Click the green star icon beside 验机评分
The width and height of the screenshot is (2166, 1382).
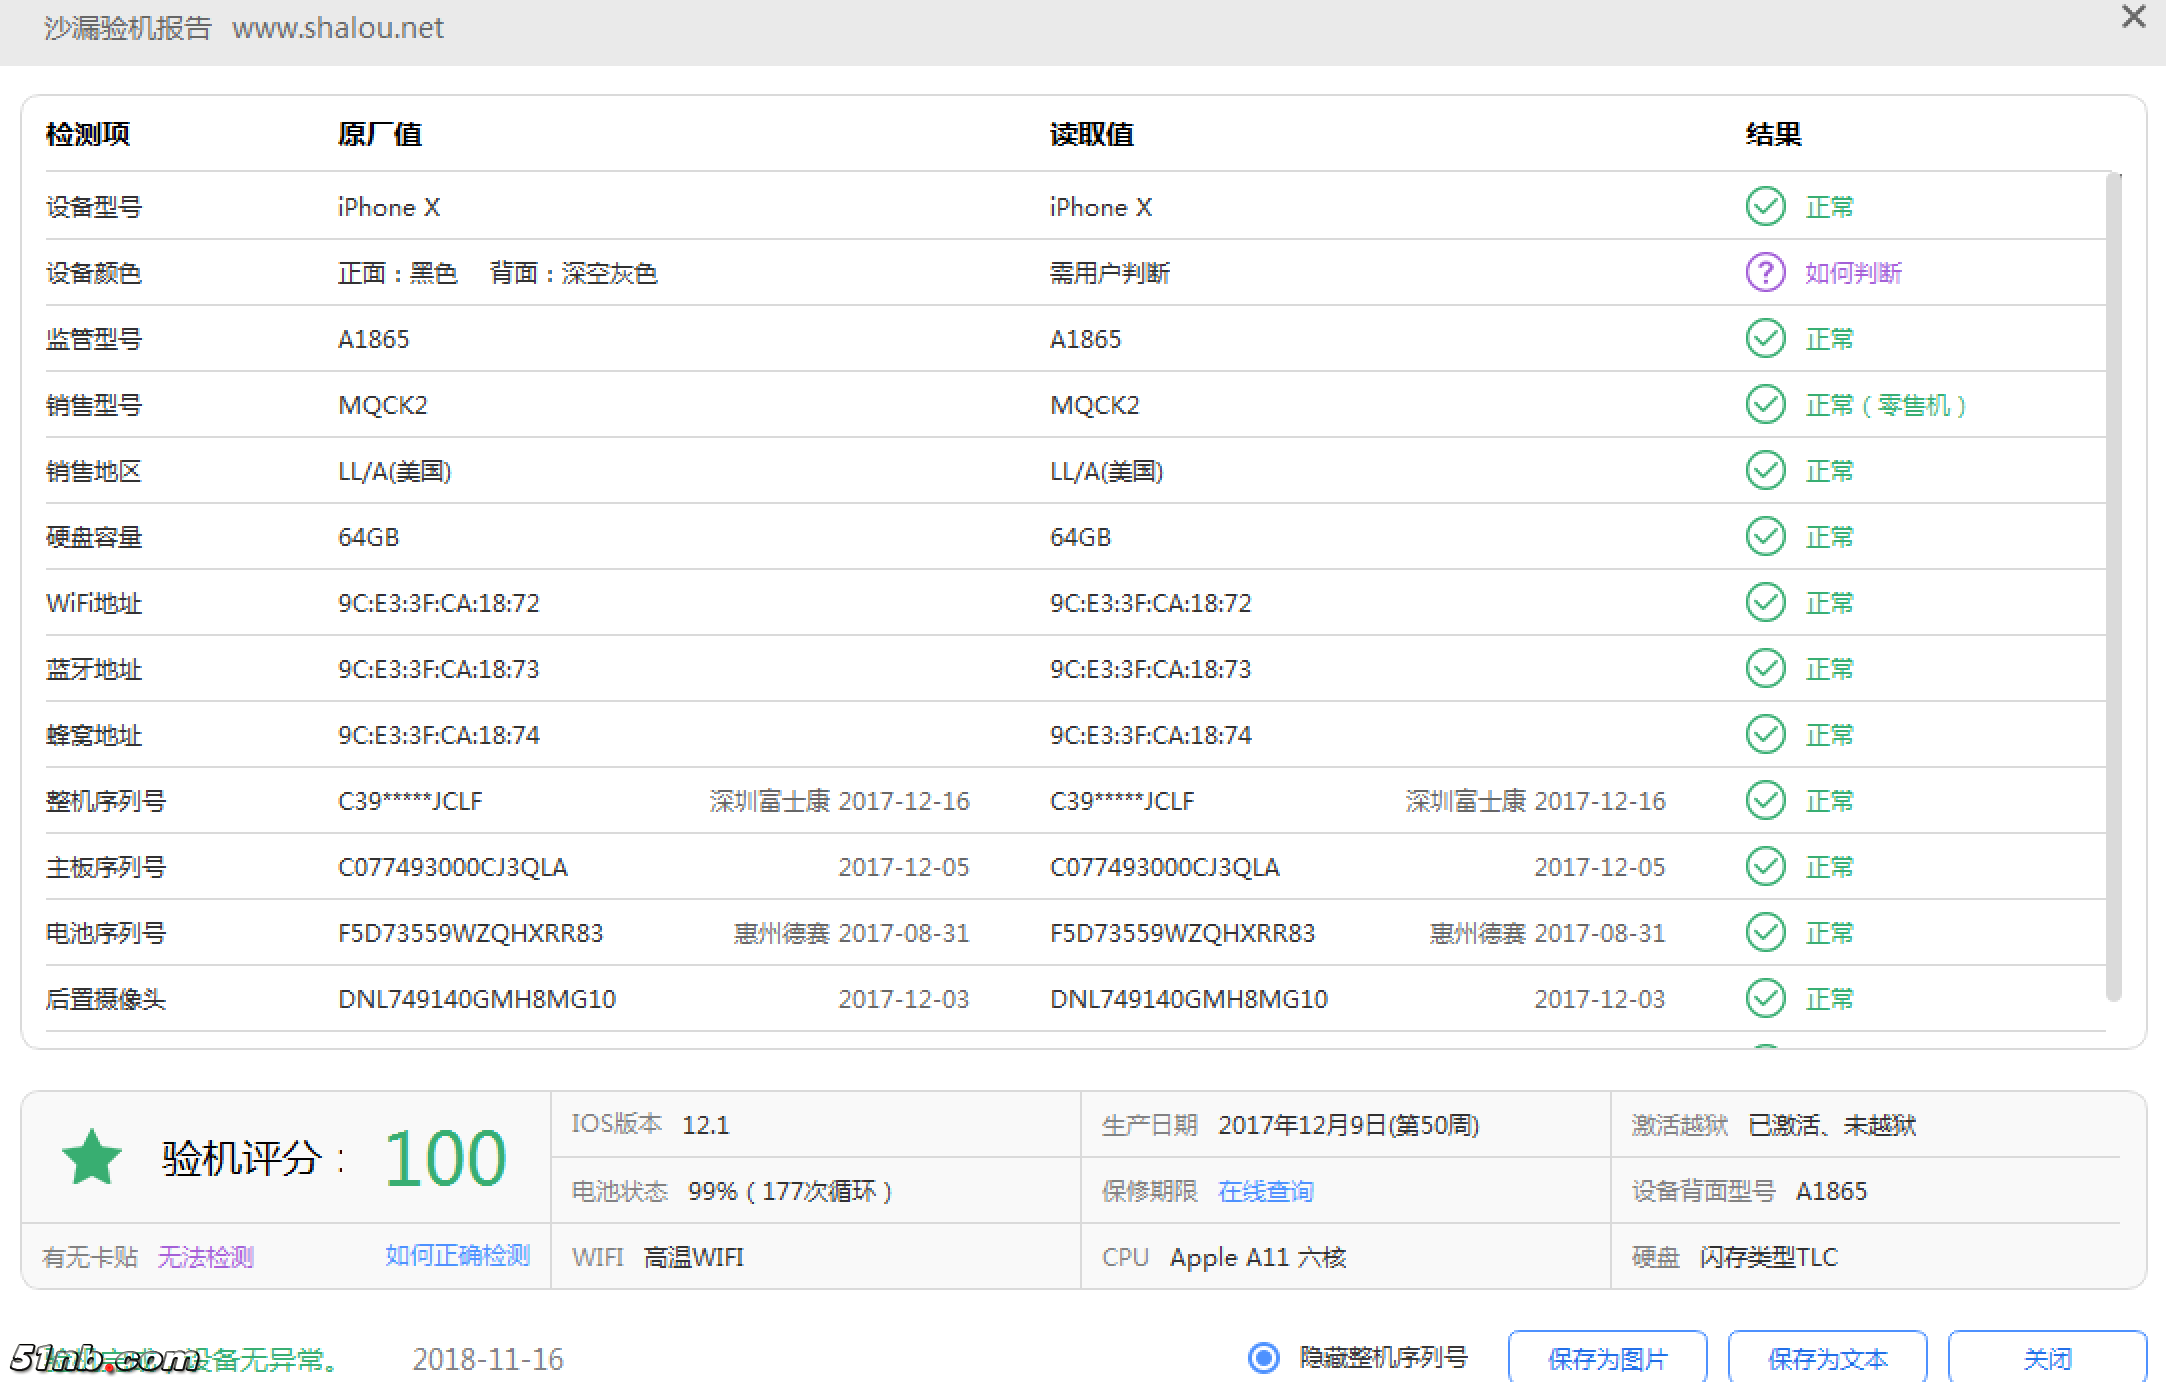[90, 1157]
